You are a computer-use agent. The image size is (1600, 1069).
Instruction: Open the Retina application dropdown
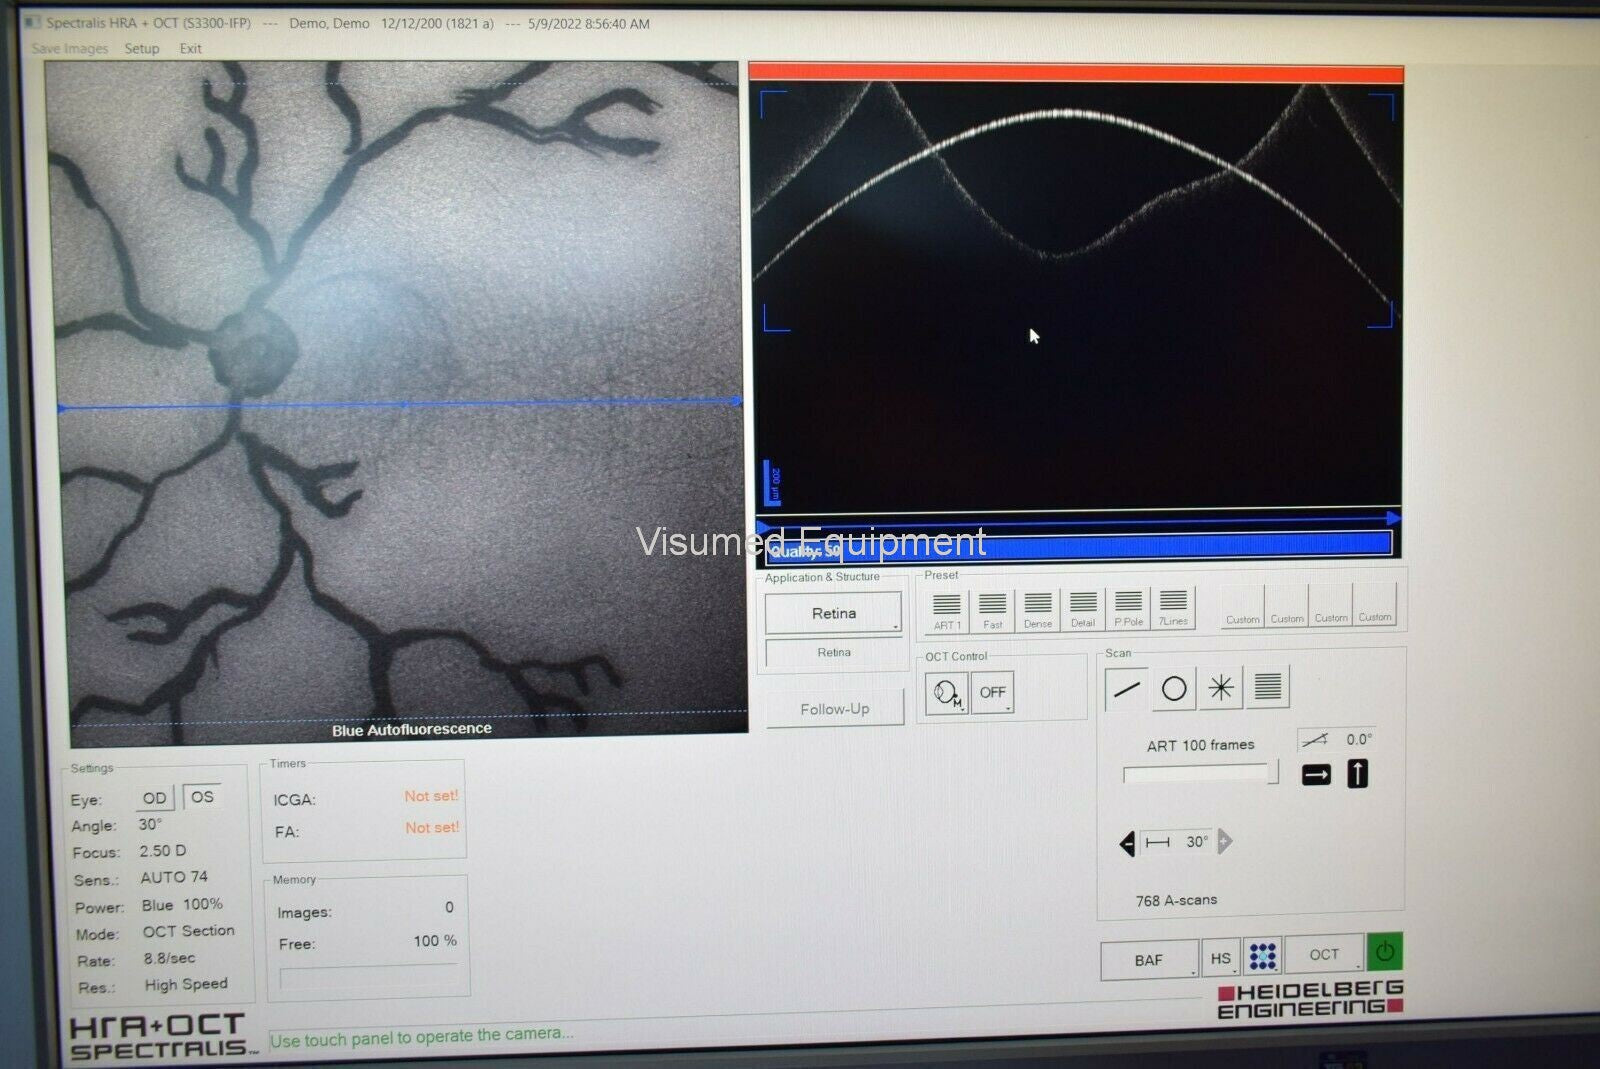(833, 613)
